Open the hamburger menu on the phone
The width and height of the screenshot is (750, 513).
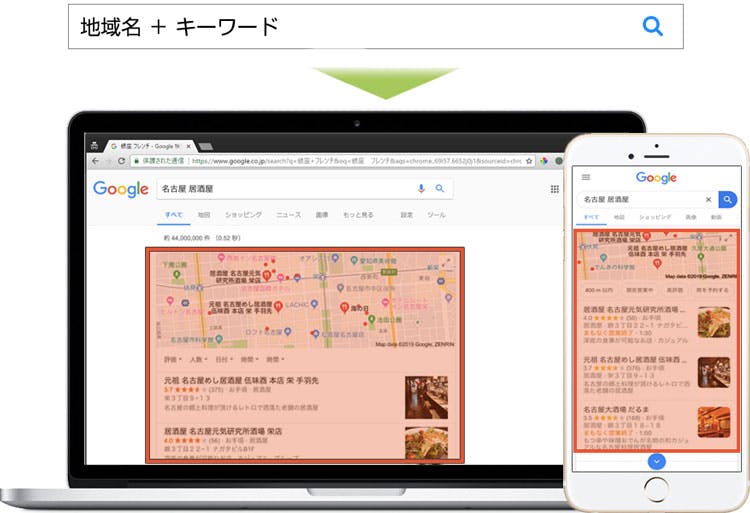[586, 177]
